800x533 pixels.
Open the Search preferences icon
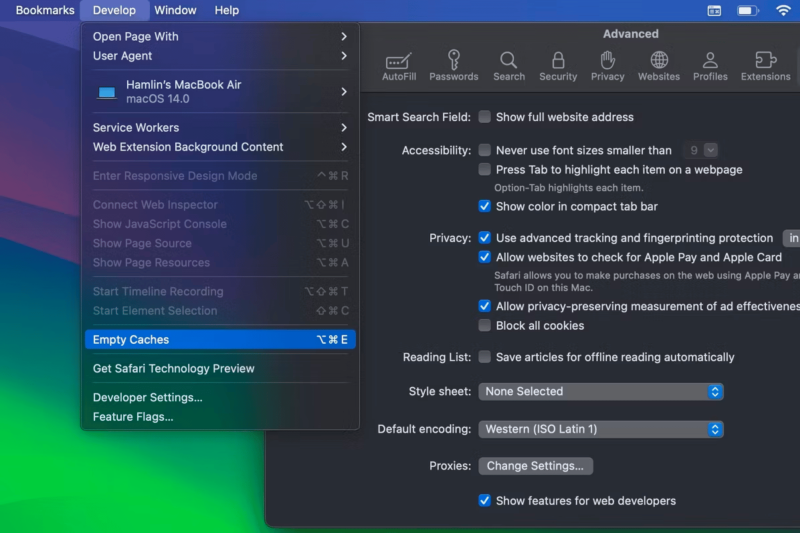508,66
